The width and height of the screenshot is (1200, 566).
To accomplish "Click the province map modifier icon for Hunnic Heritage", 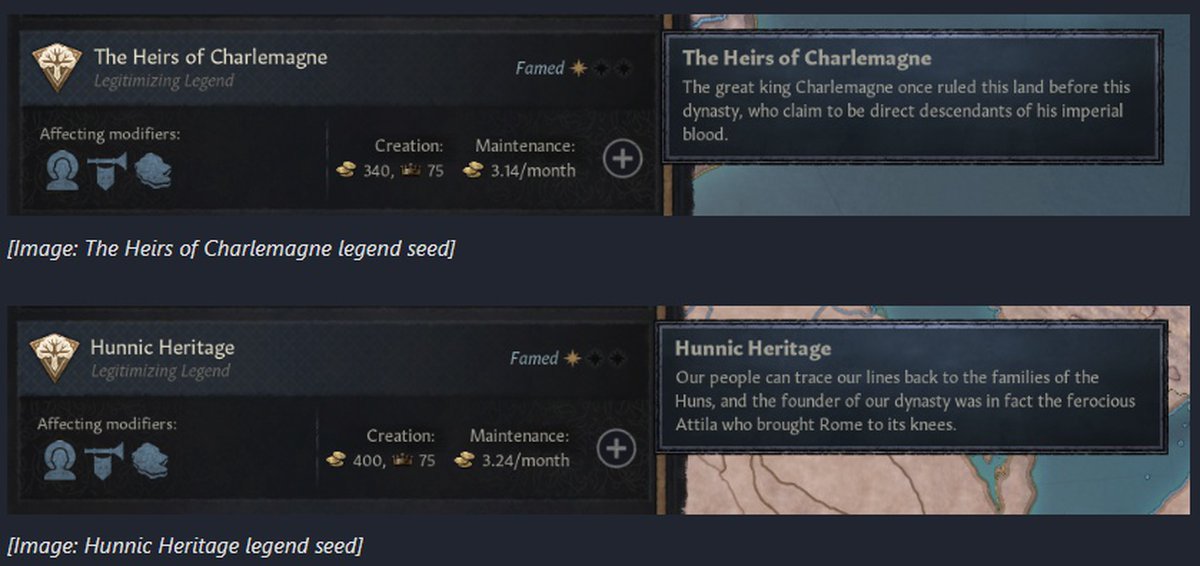I will (x=149, y=460).
